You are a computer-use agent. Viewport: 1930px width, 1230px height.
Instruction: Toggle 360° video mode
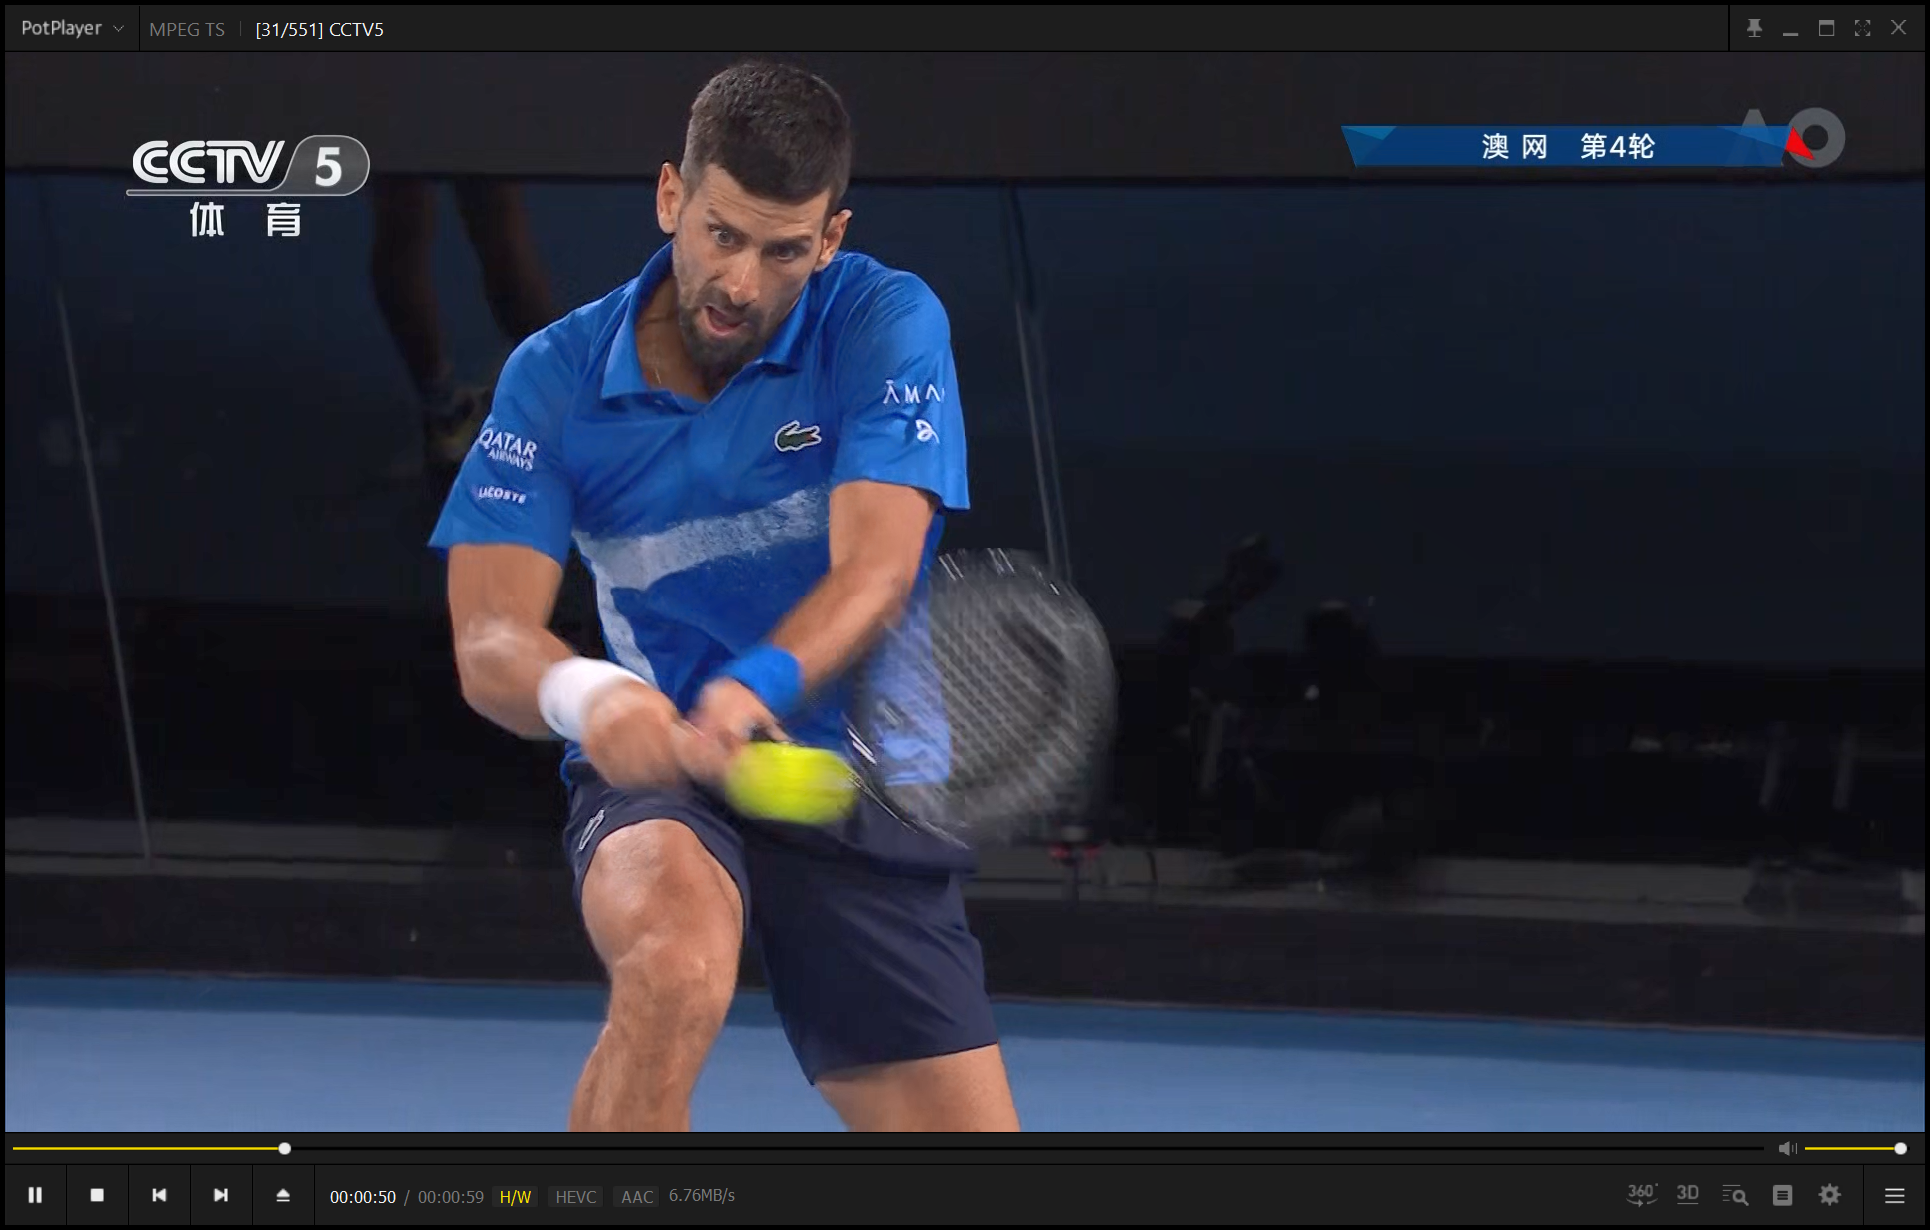pos(1641,1194)
